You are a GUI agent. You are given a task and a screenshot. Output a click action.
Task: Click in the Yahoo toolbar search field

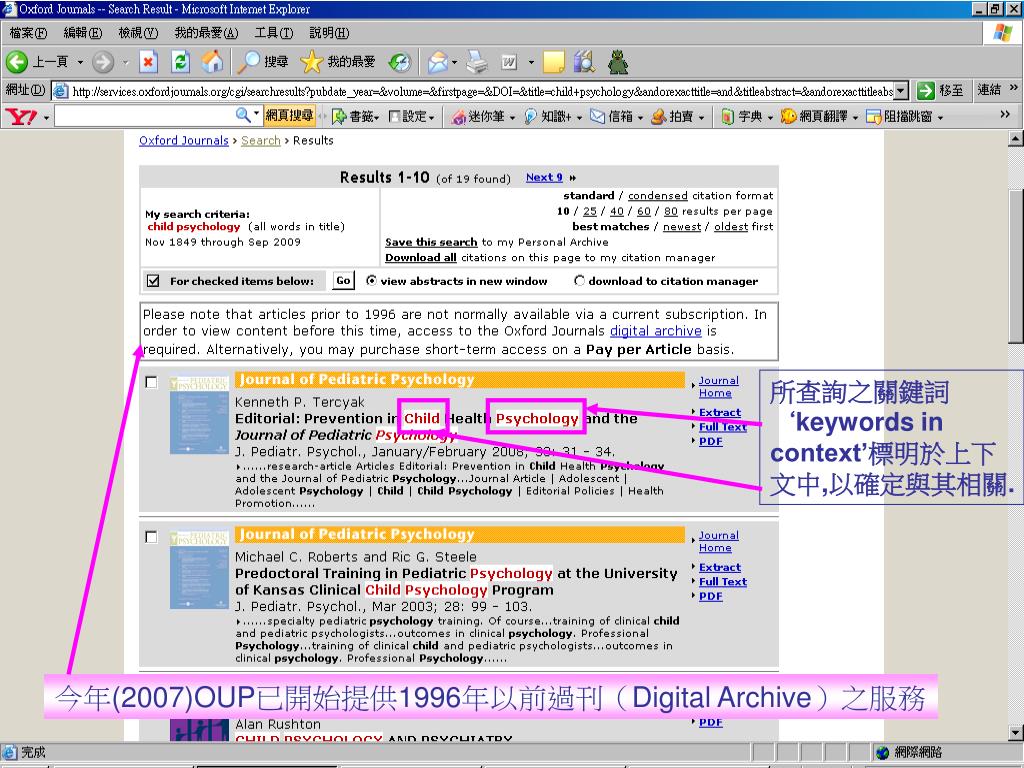tap(146, 116)
